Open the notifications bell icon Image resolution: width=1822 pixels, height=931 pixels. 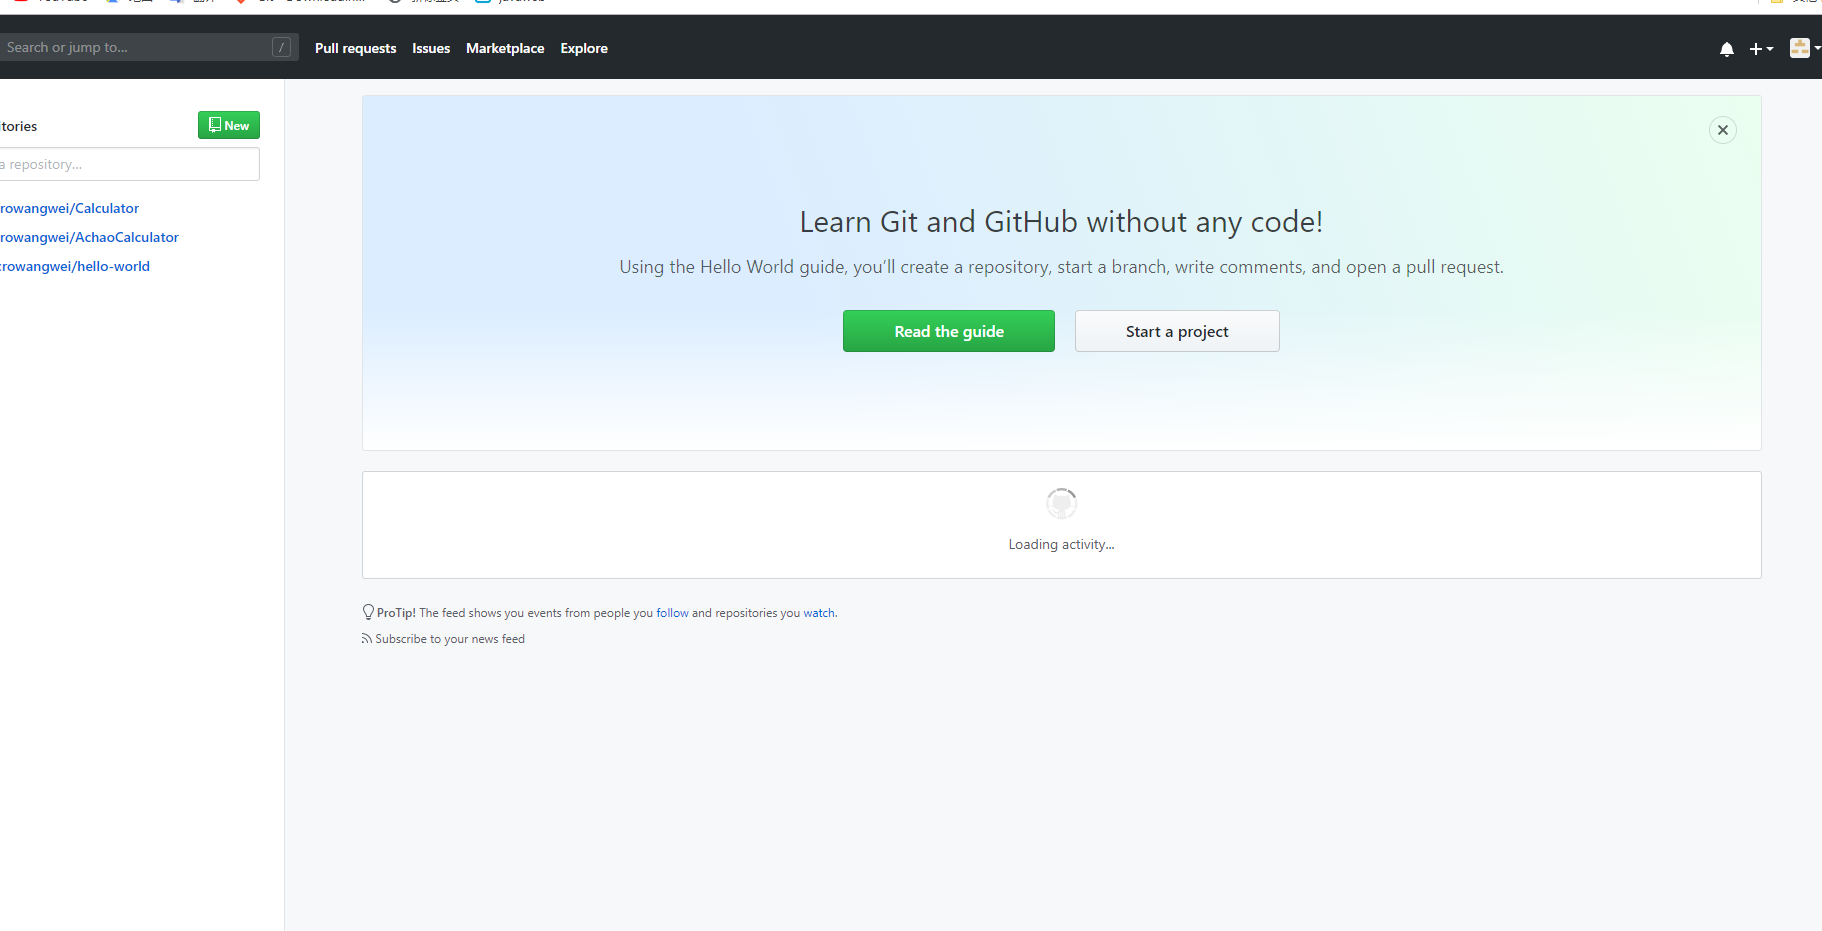tap(1726, 49)
